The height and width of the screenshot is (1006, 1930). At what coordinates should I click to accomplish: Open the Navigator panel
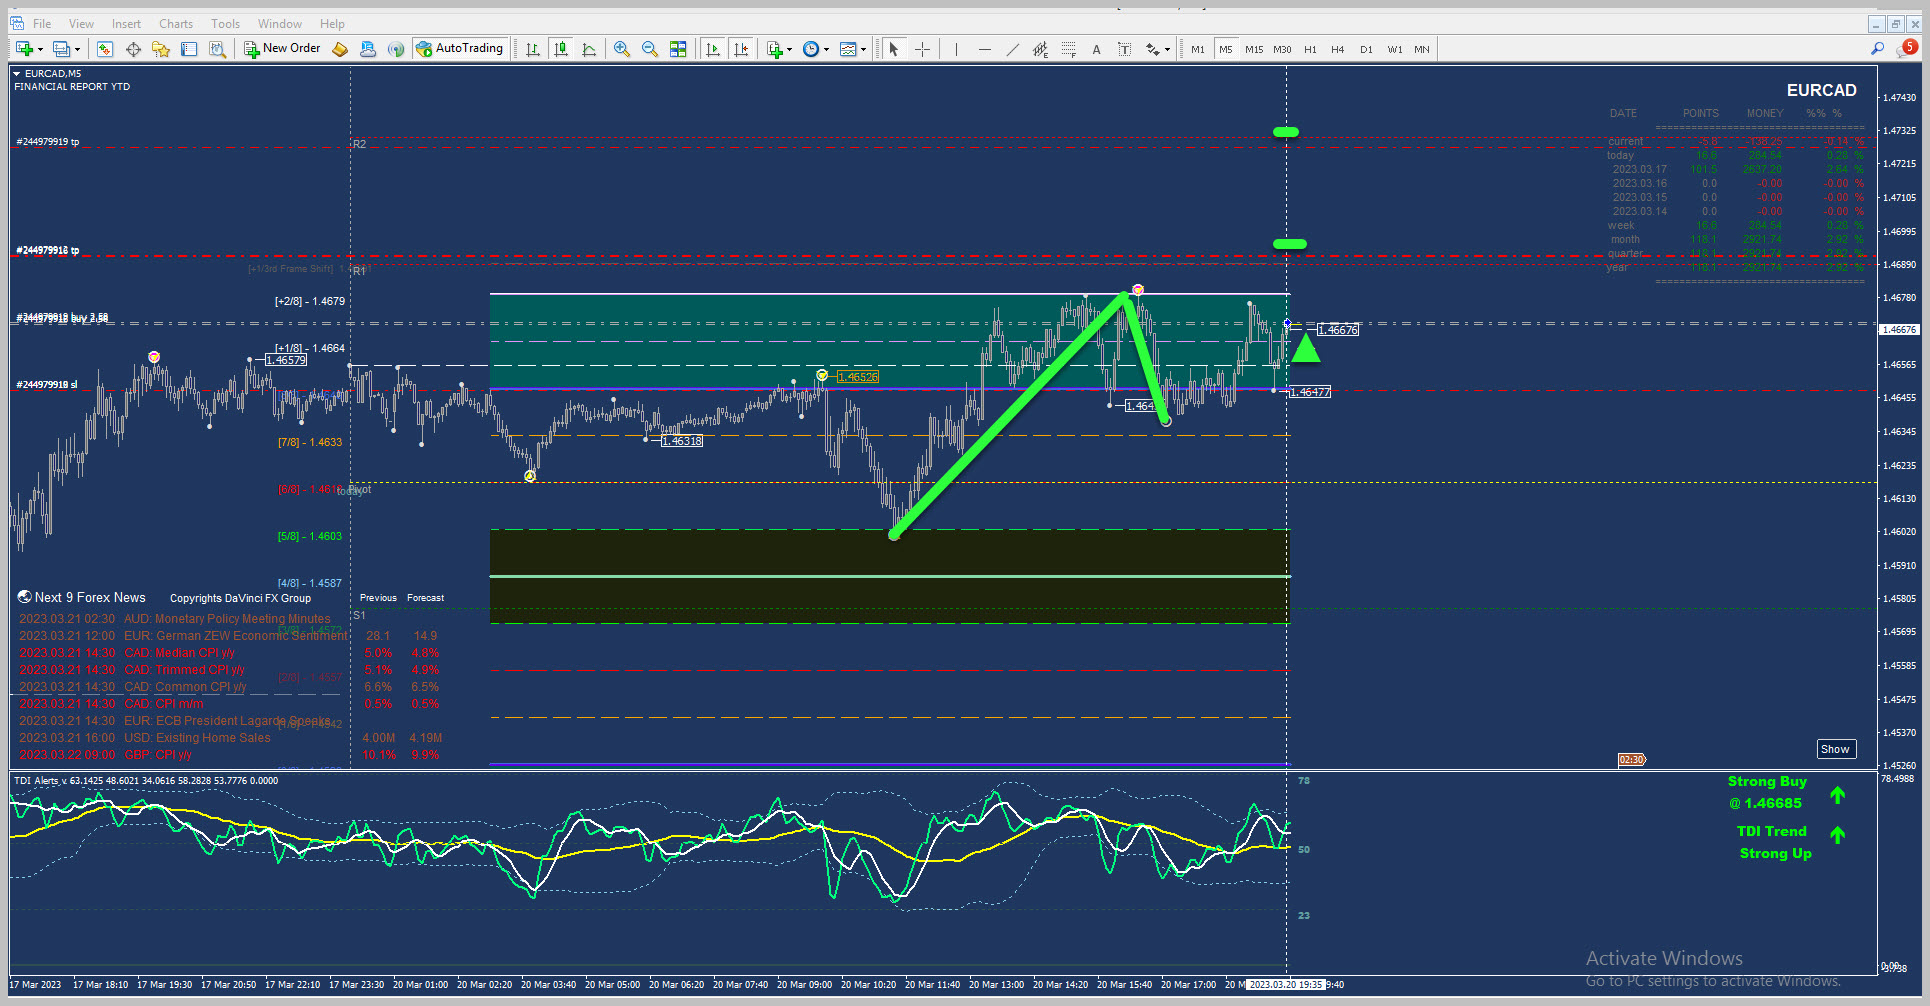[x=161, y=49]
